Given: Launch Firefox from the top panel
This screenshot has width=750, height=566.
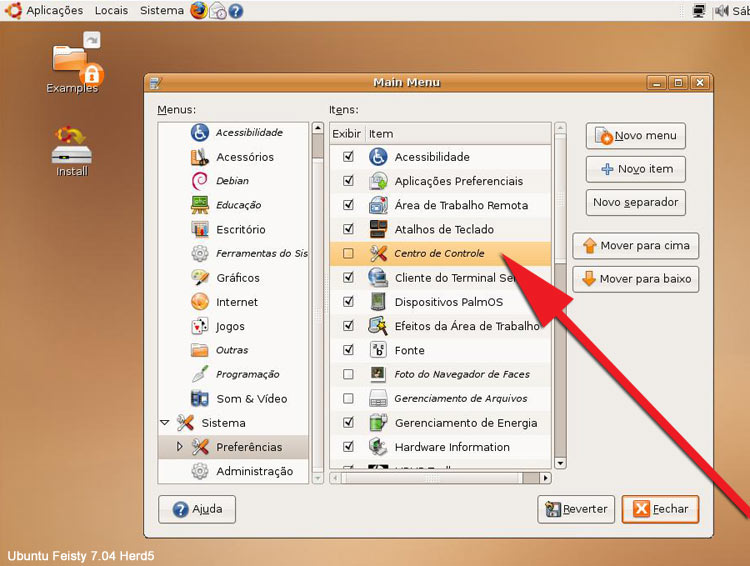Looking at the screenshot, I should (x=199, y=10).
